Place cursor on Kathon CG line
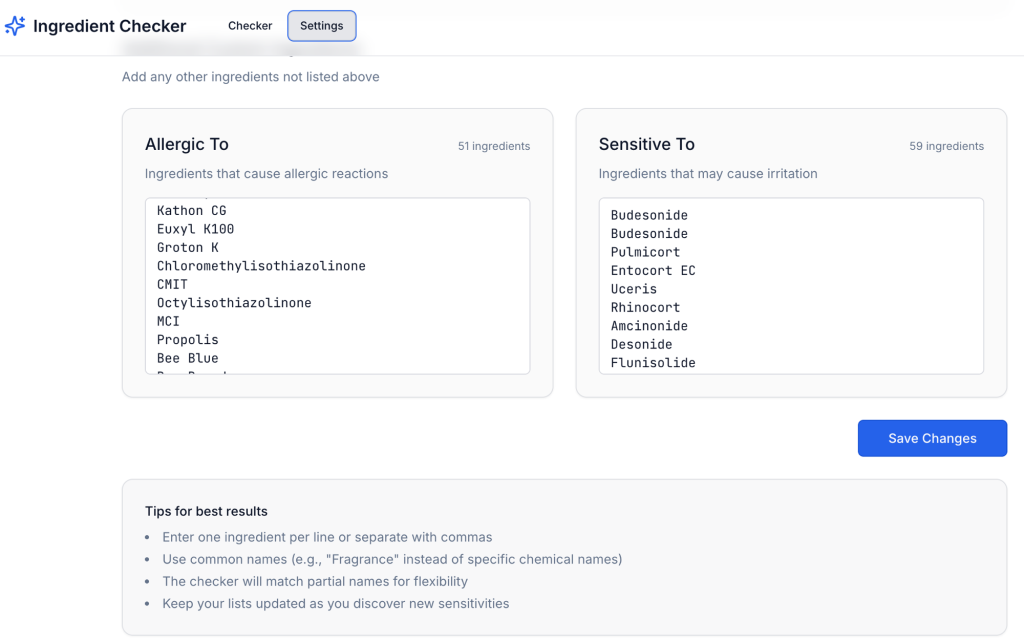The image size is (1024, 644). pos(192,211)
